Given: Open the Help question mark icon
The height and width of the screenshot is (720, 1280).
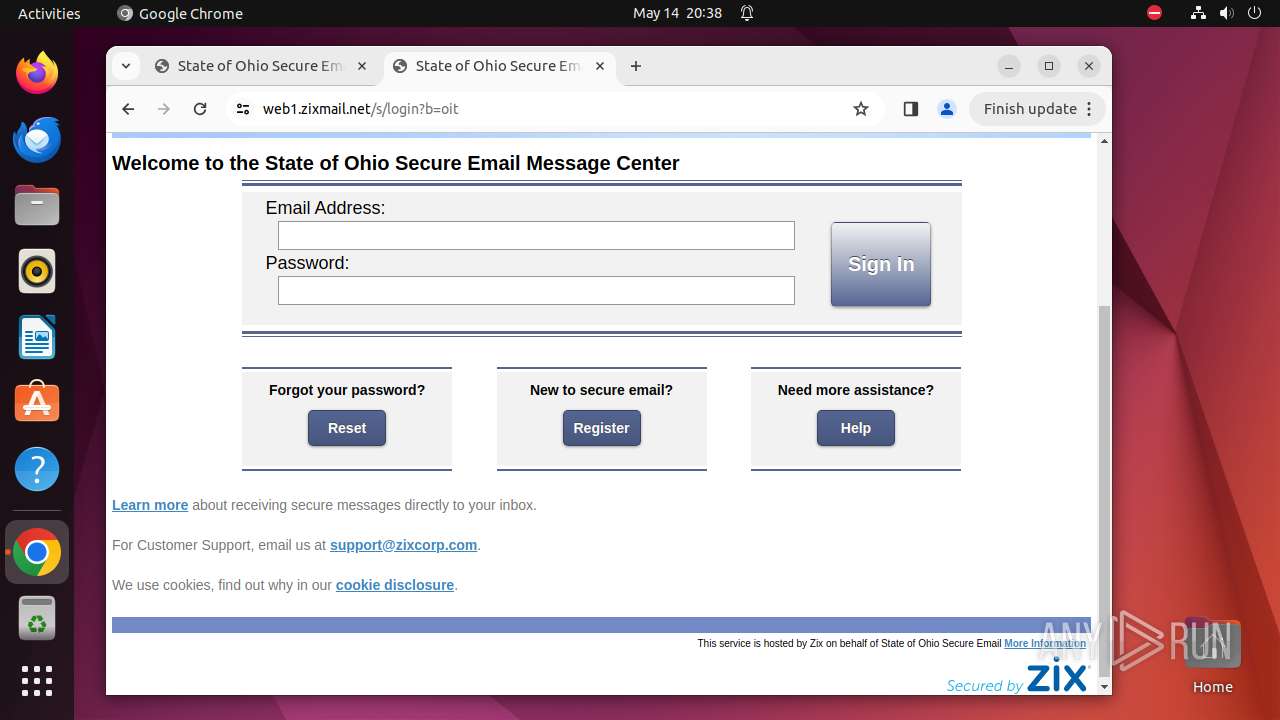Looking at the screenshot, I should click(x=37, y=469).
